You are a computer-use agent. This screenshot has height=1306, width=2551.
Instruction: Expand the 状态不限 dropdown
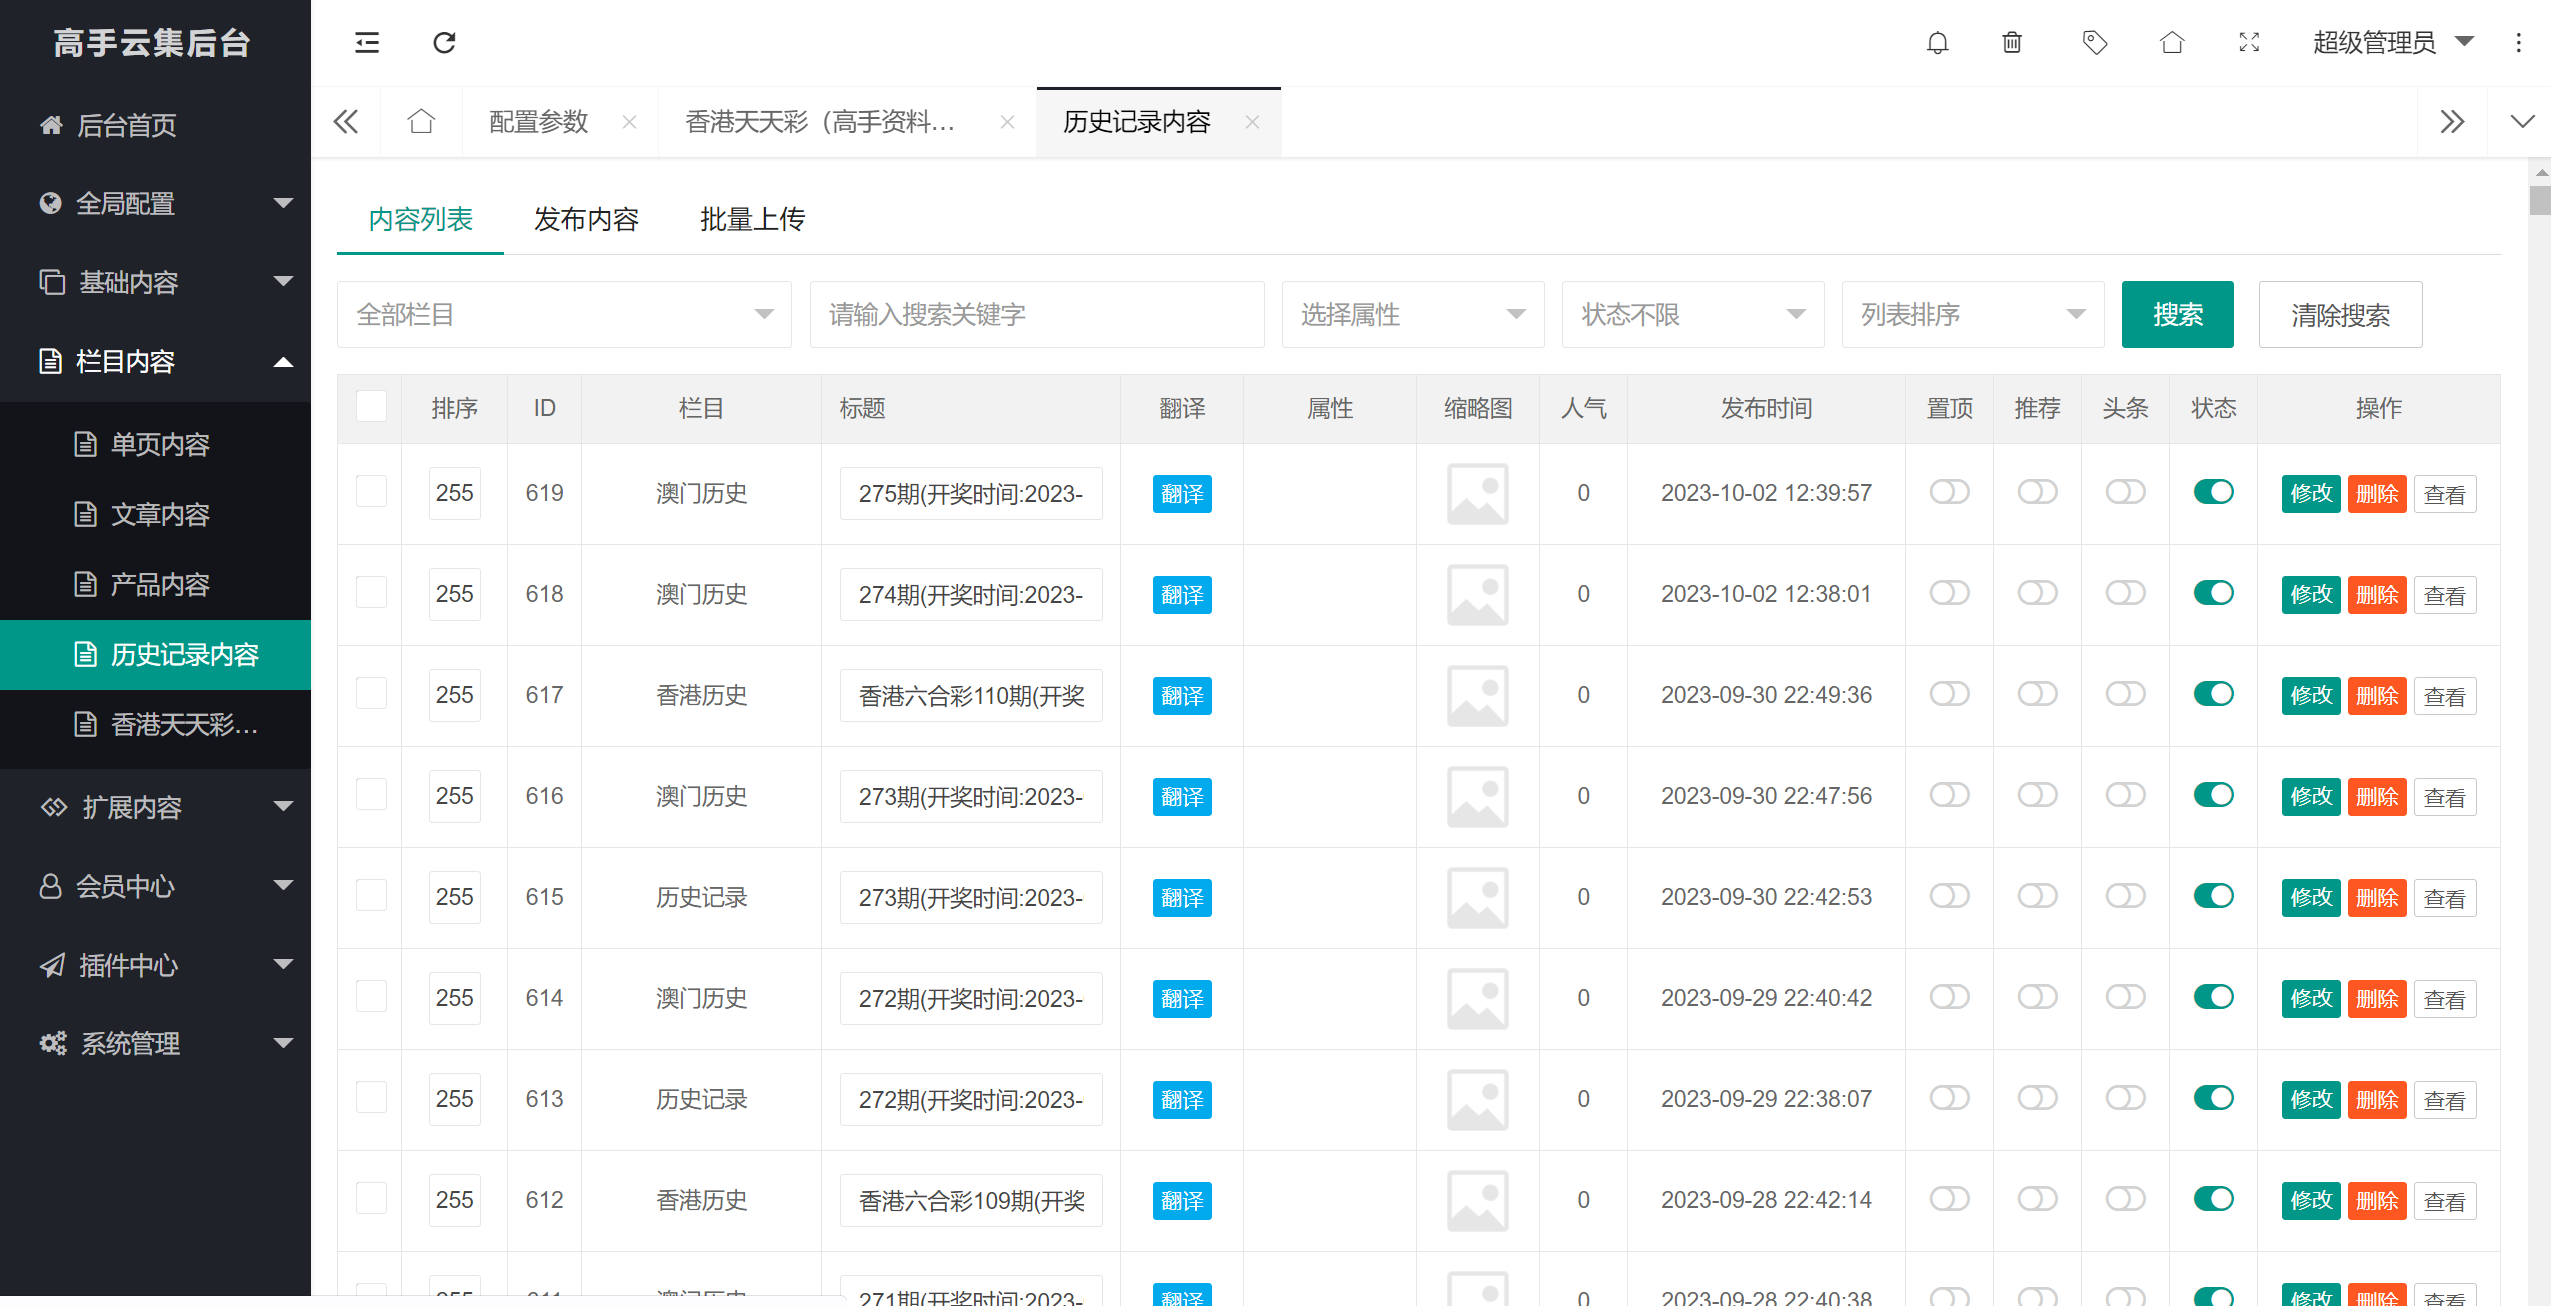1692,314
